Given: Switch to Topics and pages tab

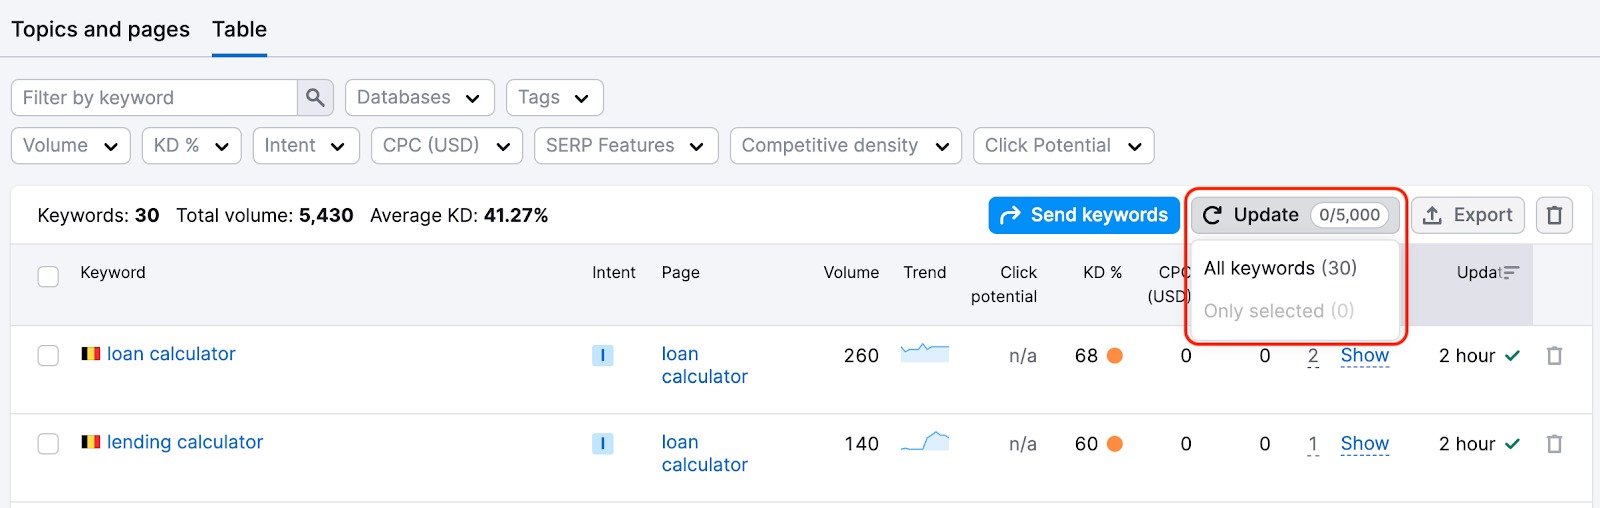Looking at the screenshot, I should [x=100, y=30].
